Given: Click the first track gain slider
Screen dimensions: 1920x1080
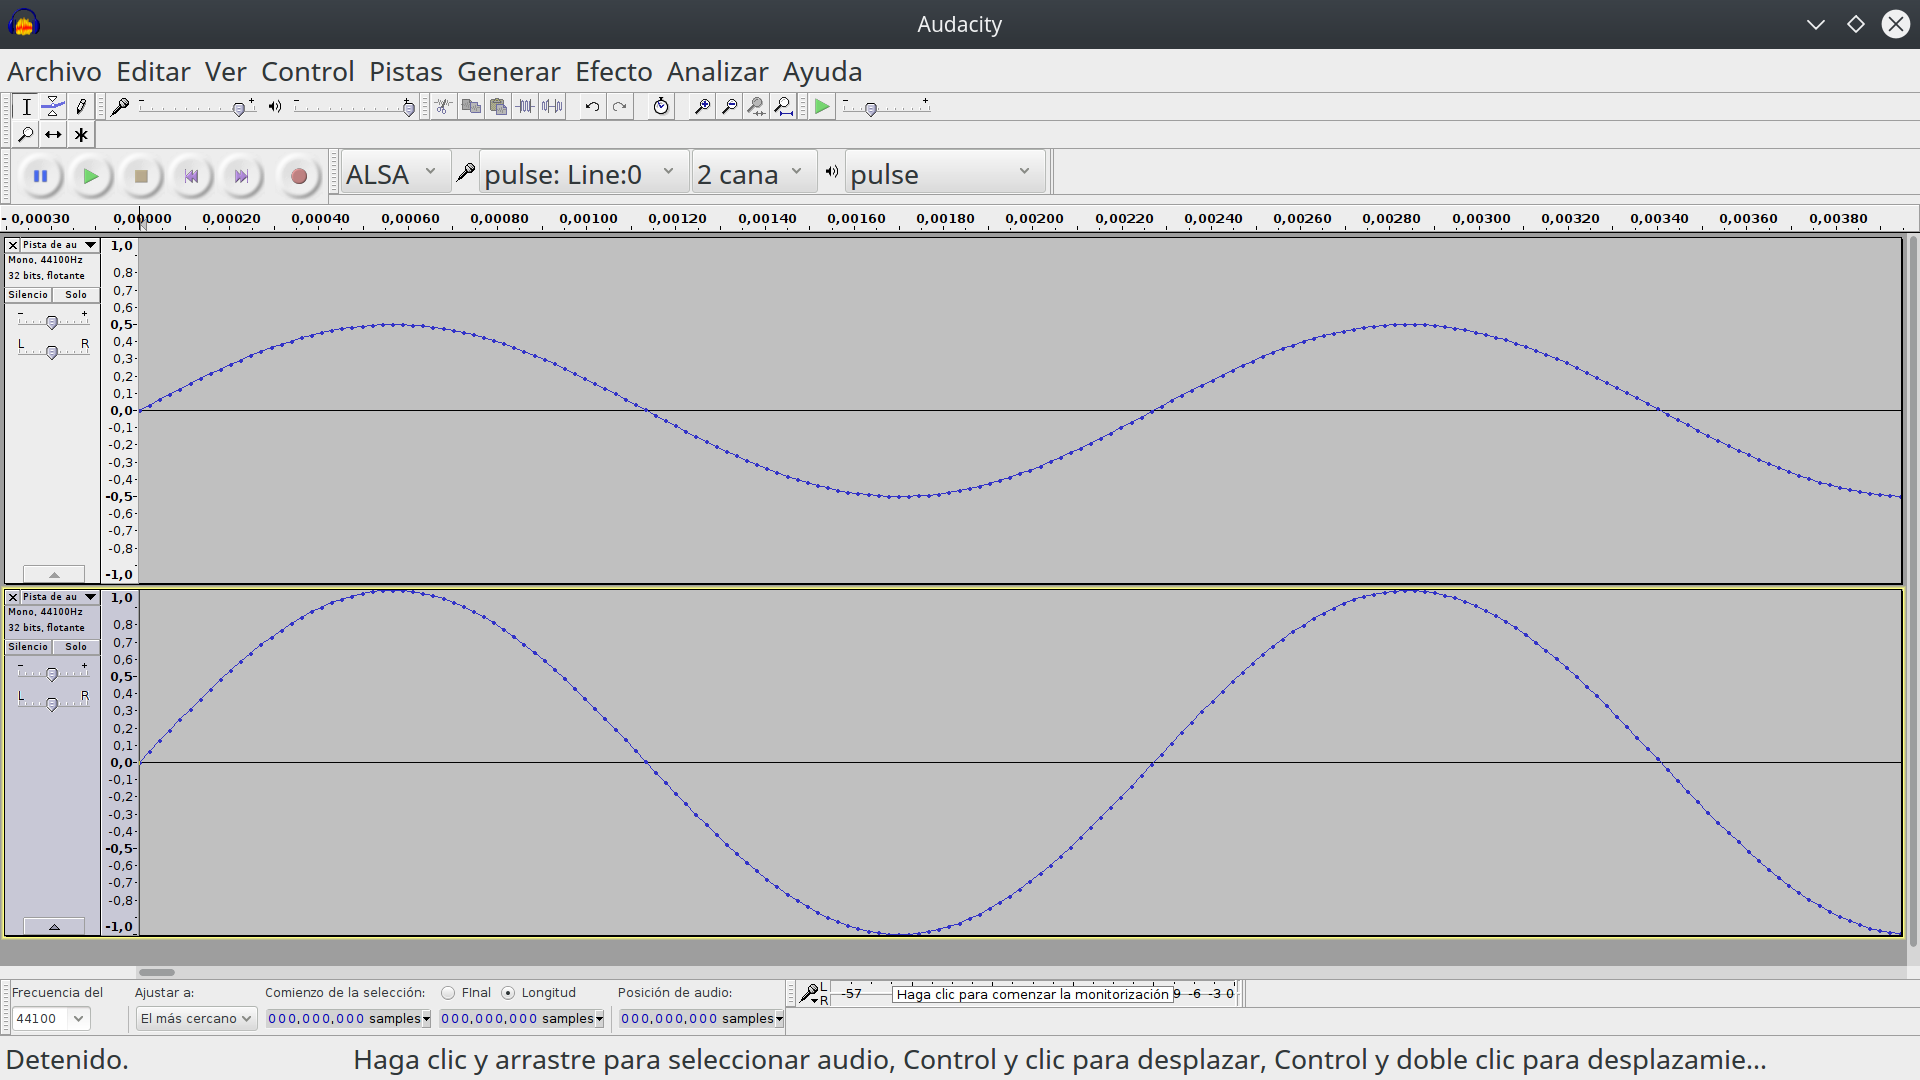Looking at the screenshot, I should [x=52, y=322].
